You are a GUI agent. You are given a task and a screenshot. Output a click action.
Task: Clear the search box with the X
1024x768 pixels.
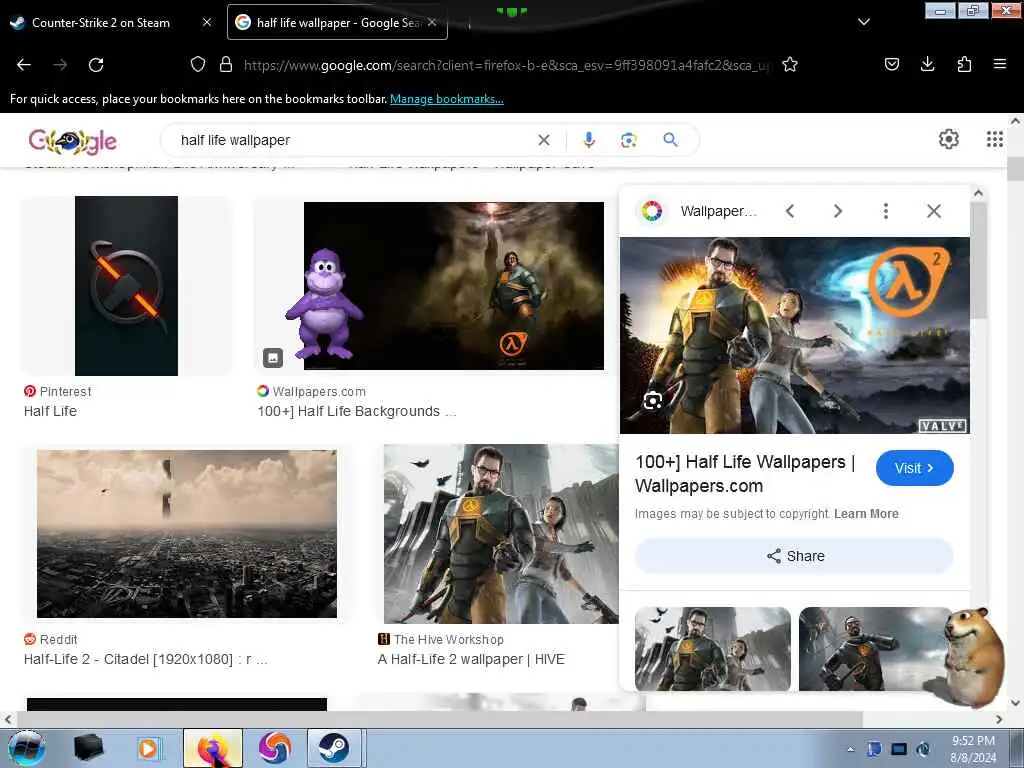point(543,140)
